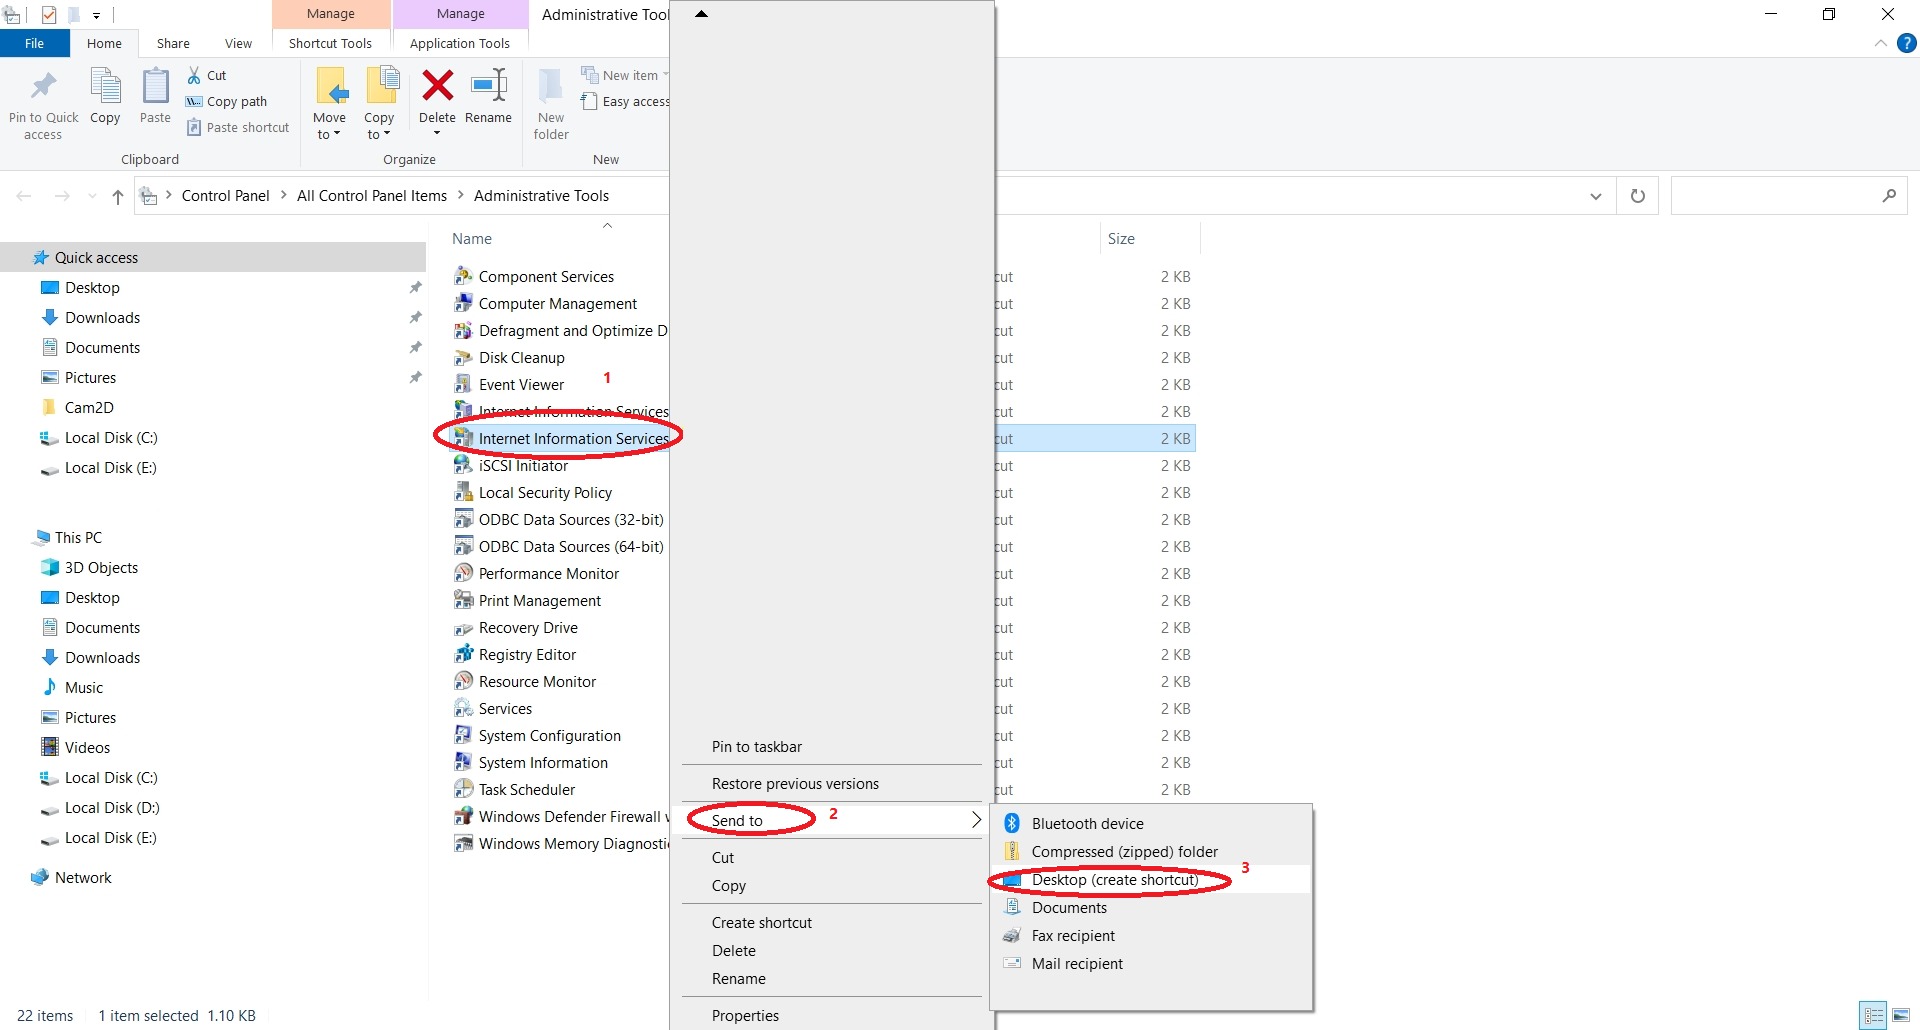Open Network in the navigation pane
The height and width of the screenshot is (1030, 1920).
click(83, 877)
